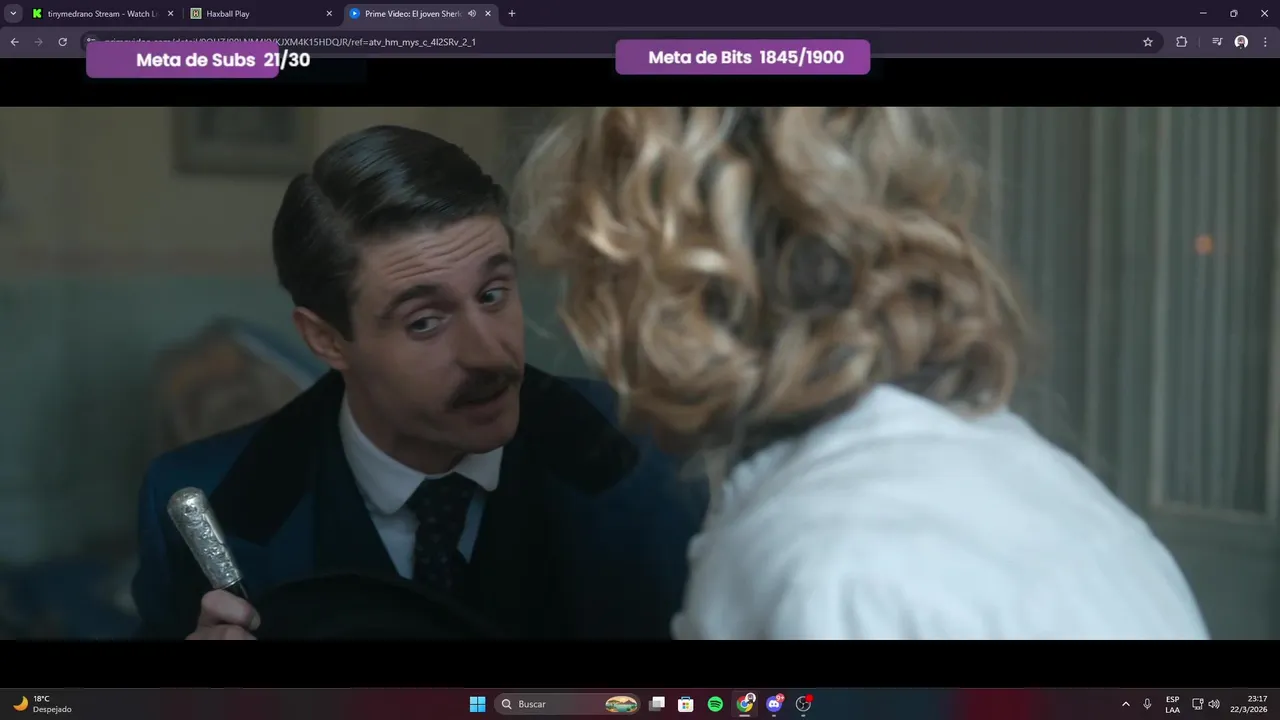Open Spotify from the taskbar
The width and height of the screenshot is (1280, 720).
[715, 704]
